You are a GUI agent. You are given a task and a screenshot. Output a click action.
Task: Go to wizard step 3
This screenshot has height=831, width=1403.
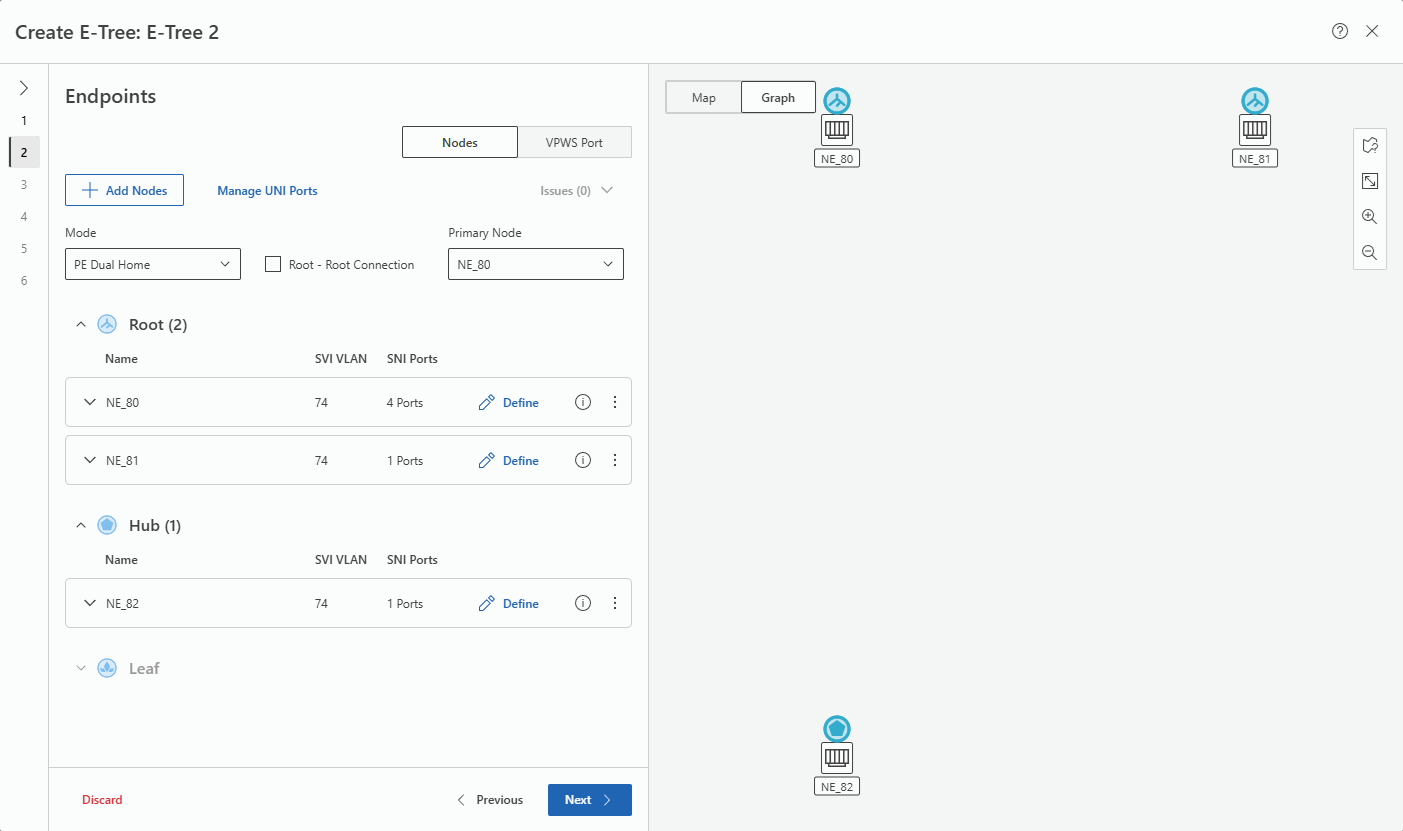point(24,184)
